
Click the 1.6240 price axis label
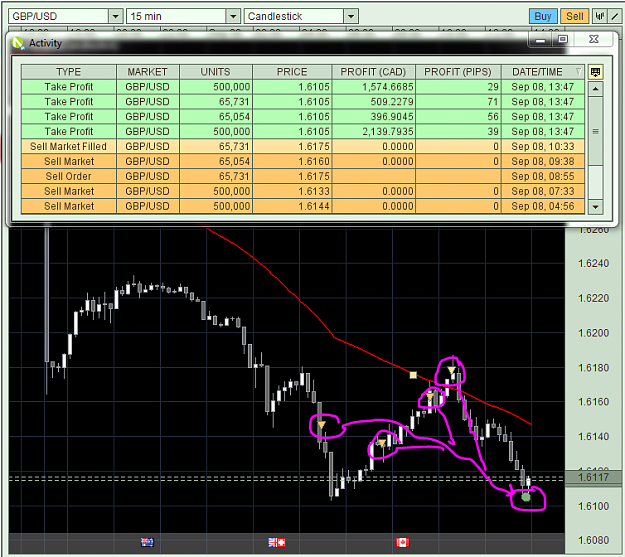click(594, 264)
